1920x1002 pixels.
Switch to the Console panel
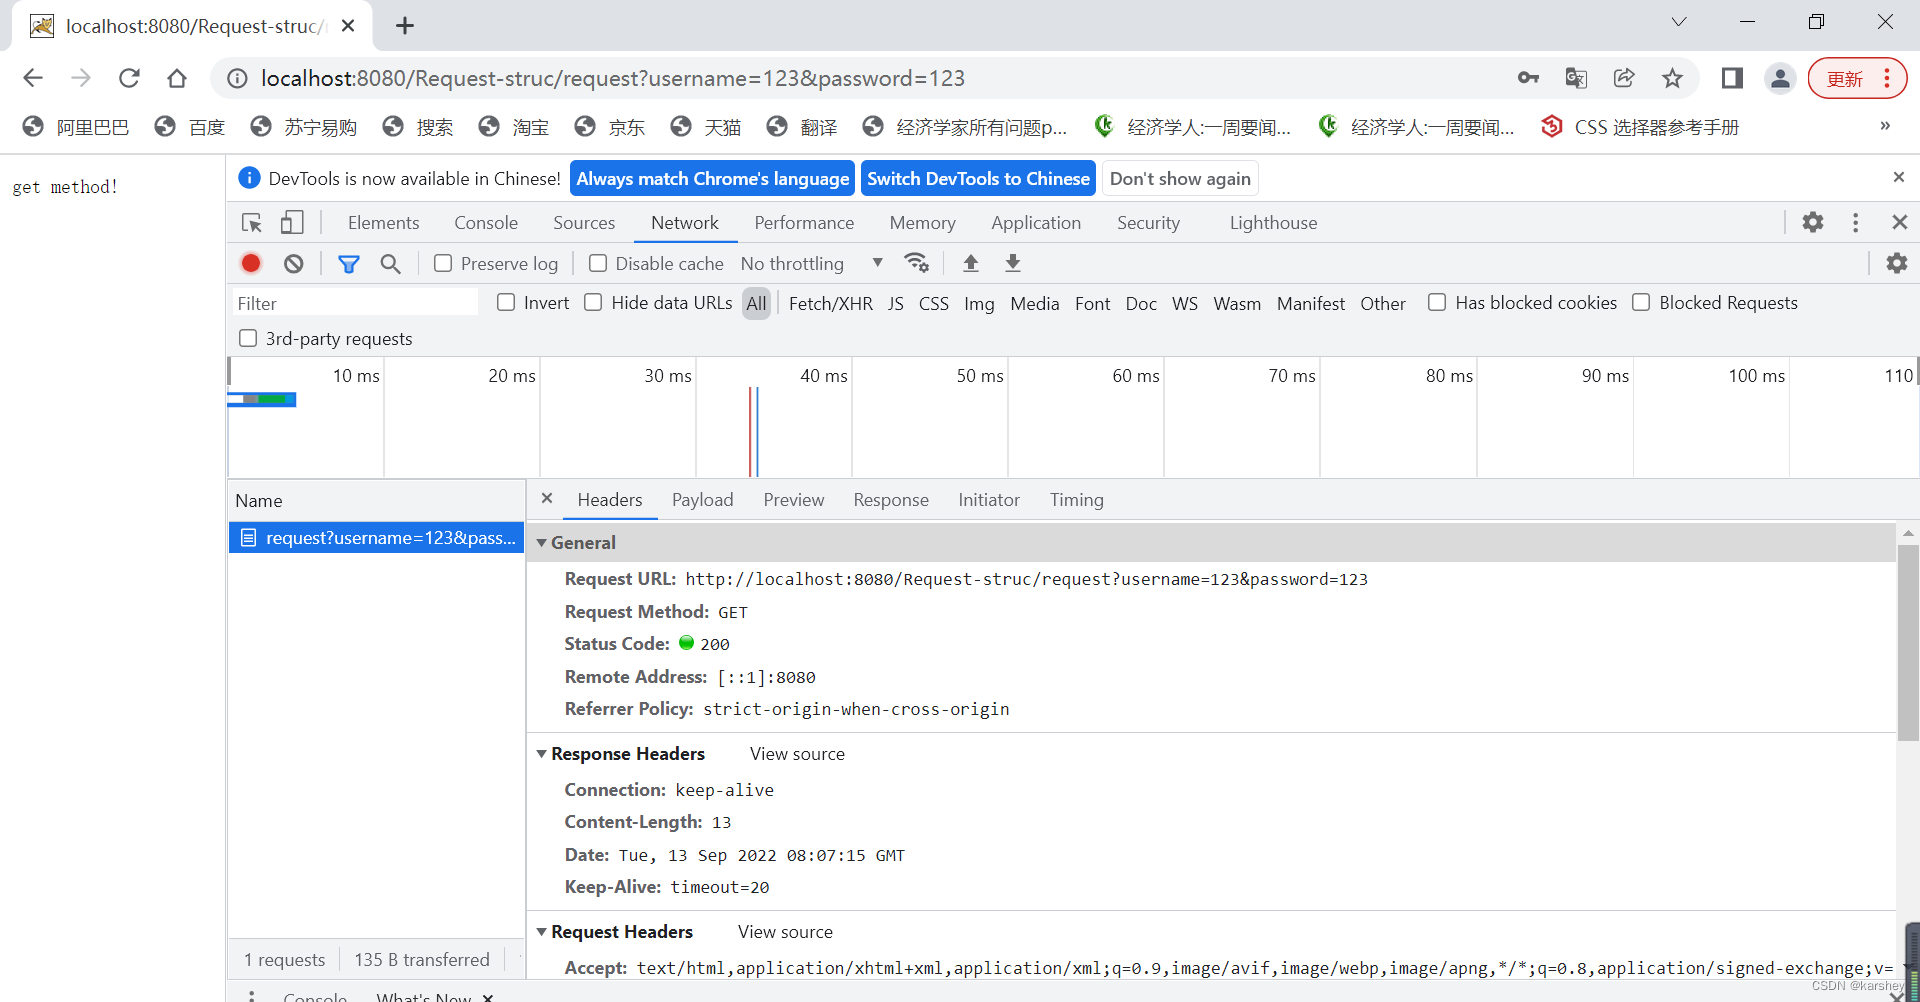click(x=486, y=222)
